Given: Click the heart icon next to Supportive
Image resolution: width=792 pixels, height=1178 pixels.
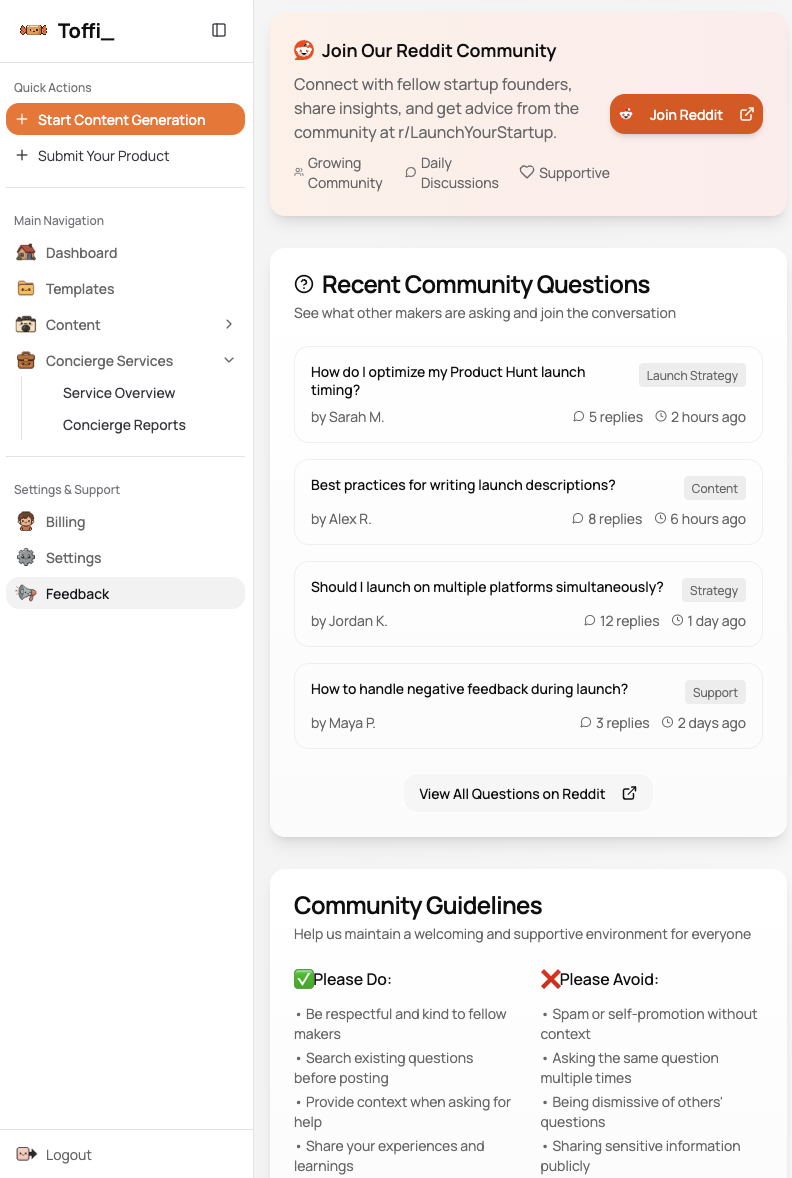Looking at the screenshot, I should 527,172.
